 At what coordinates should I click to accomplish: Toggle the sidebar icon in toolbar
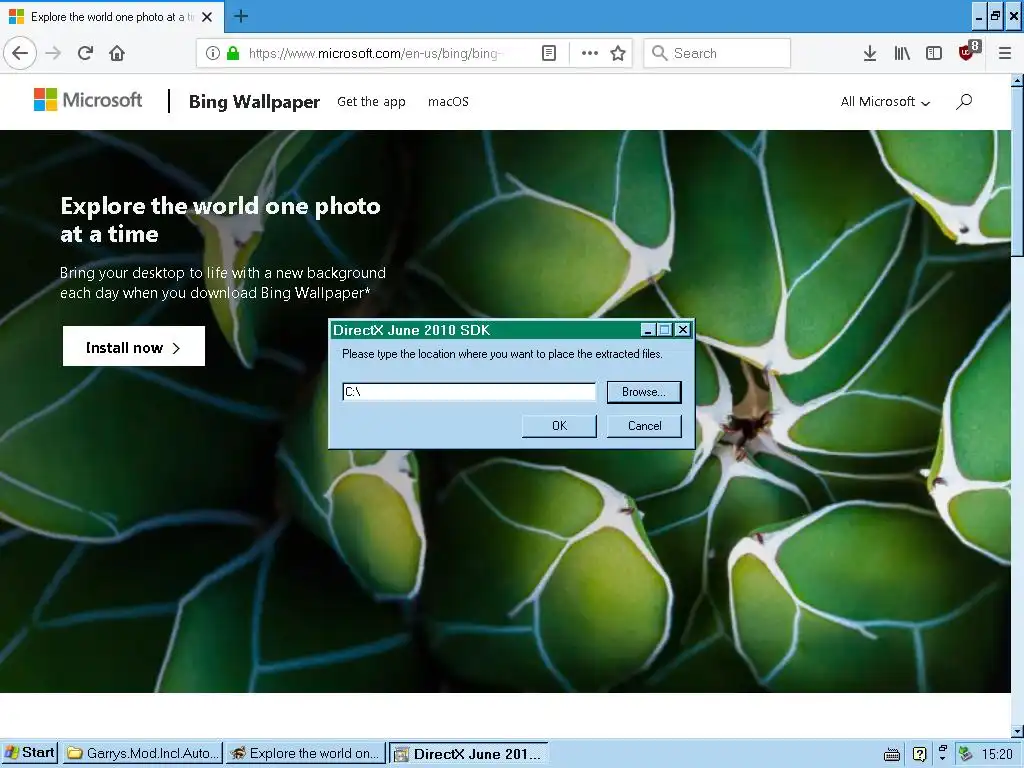tap(934, 53)
